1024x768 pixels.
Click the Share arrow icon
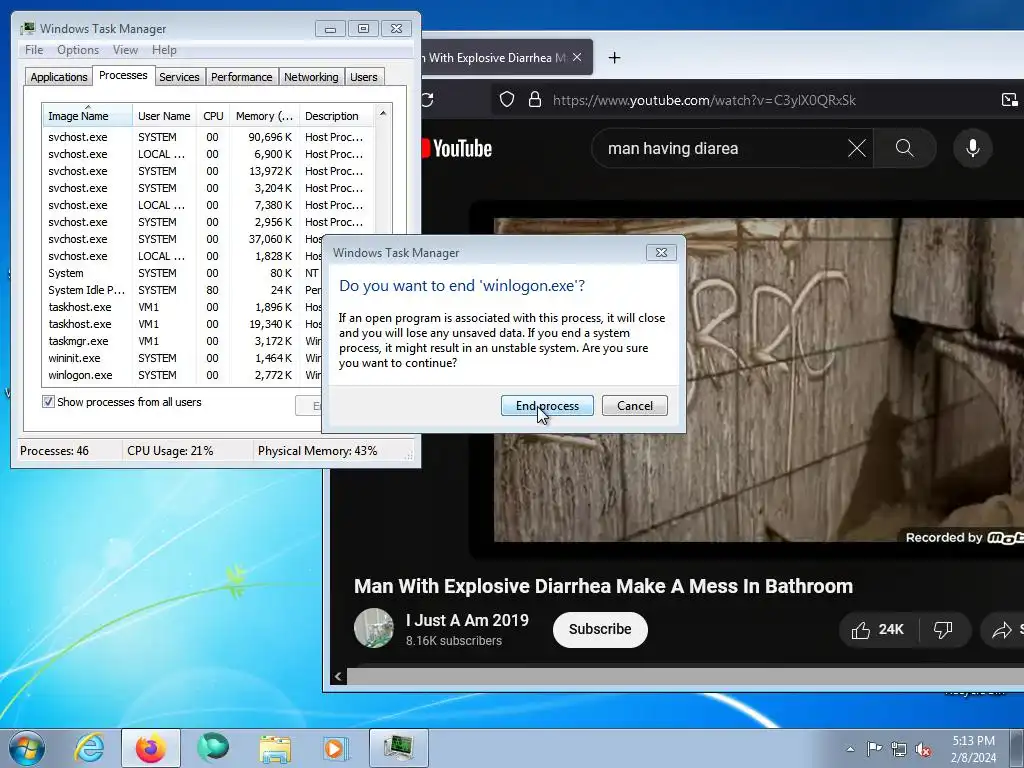pyautogui.click(x=1001, y=630)
